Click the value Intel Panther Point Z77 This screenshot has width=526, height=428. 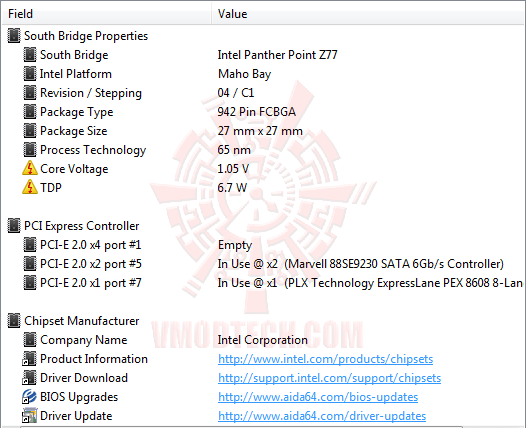pyautogui.click(x=277, y=55)
